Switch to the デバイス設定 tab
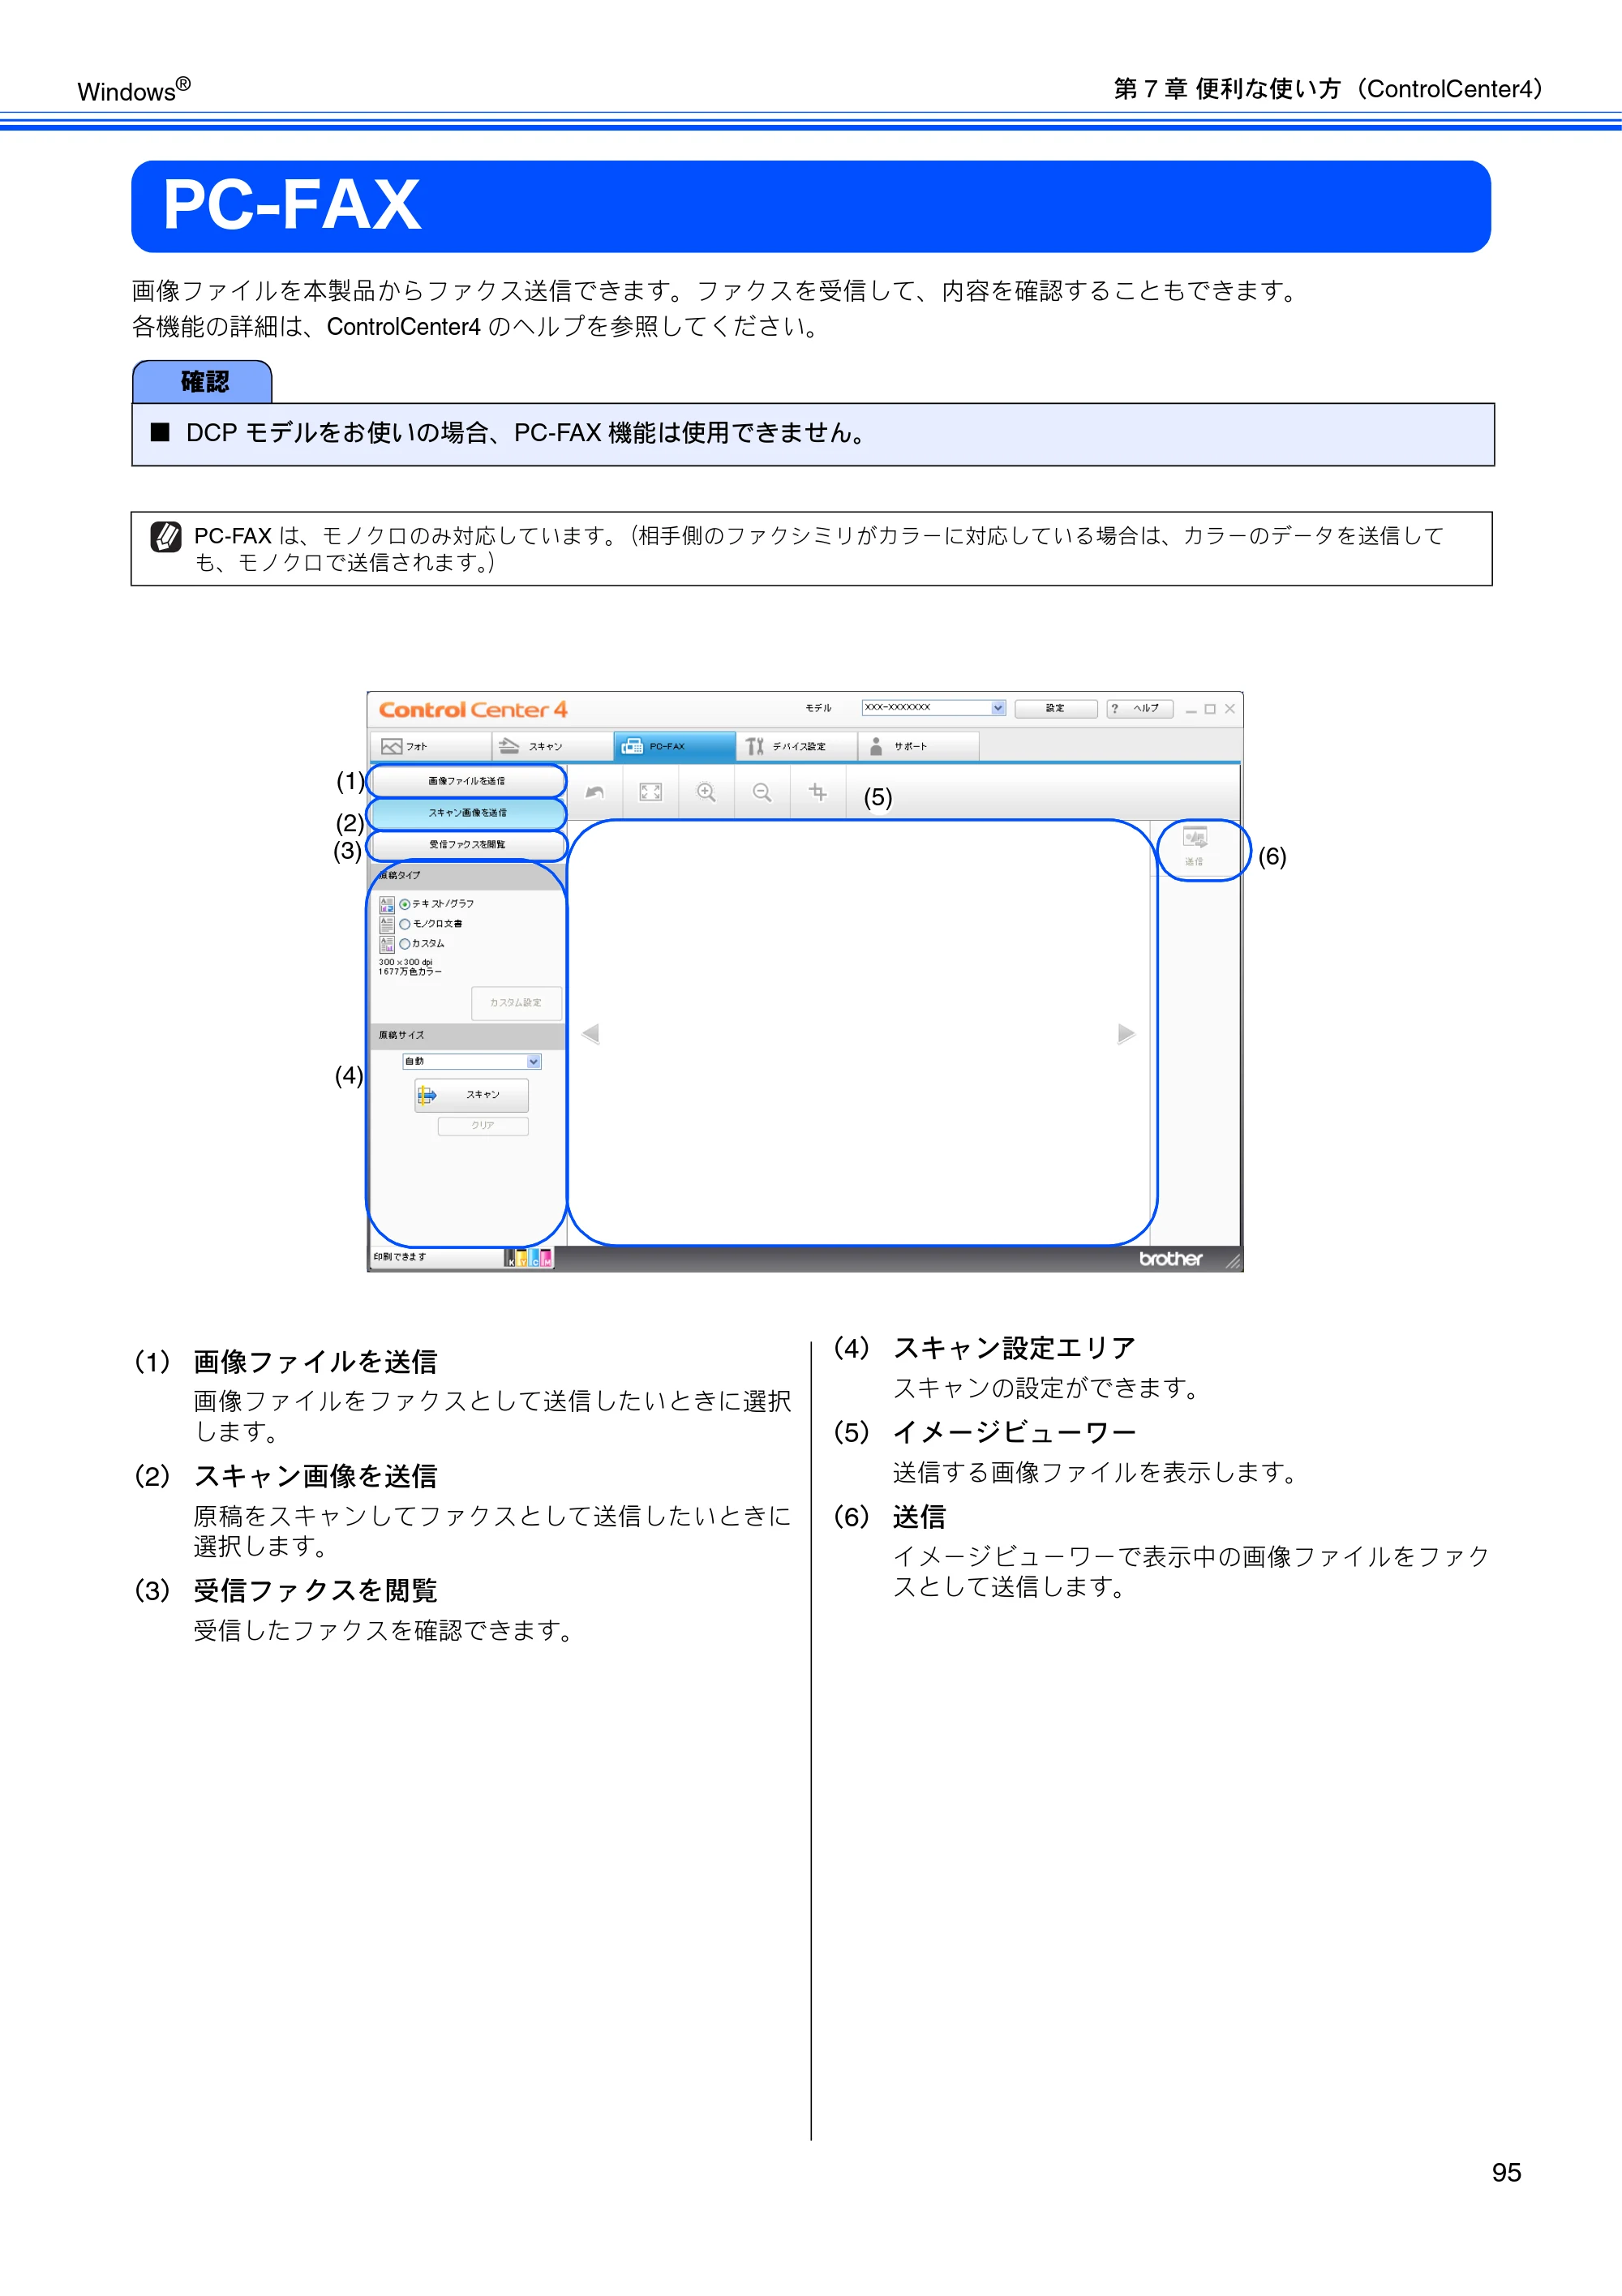The width and height of the screenshot is (1622, 2296). (x=797, y=747)
